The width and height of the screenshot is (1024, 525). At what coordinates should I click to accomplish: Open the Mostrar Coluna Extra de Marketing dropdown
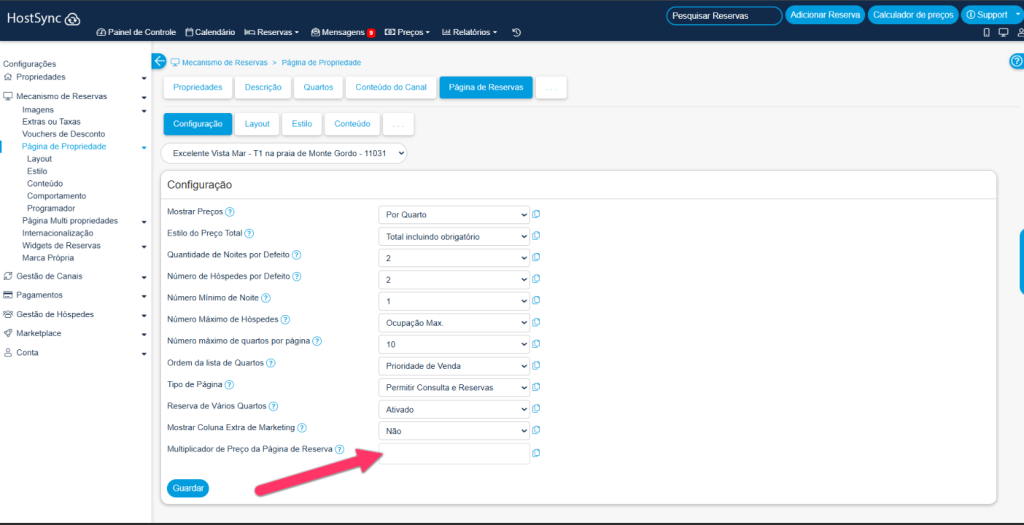[454, 431]
